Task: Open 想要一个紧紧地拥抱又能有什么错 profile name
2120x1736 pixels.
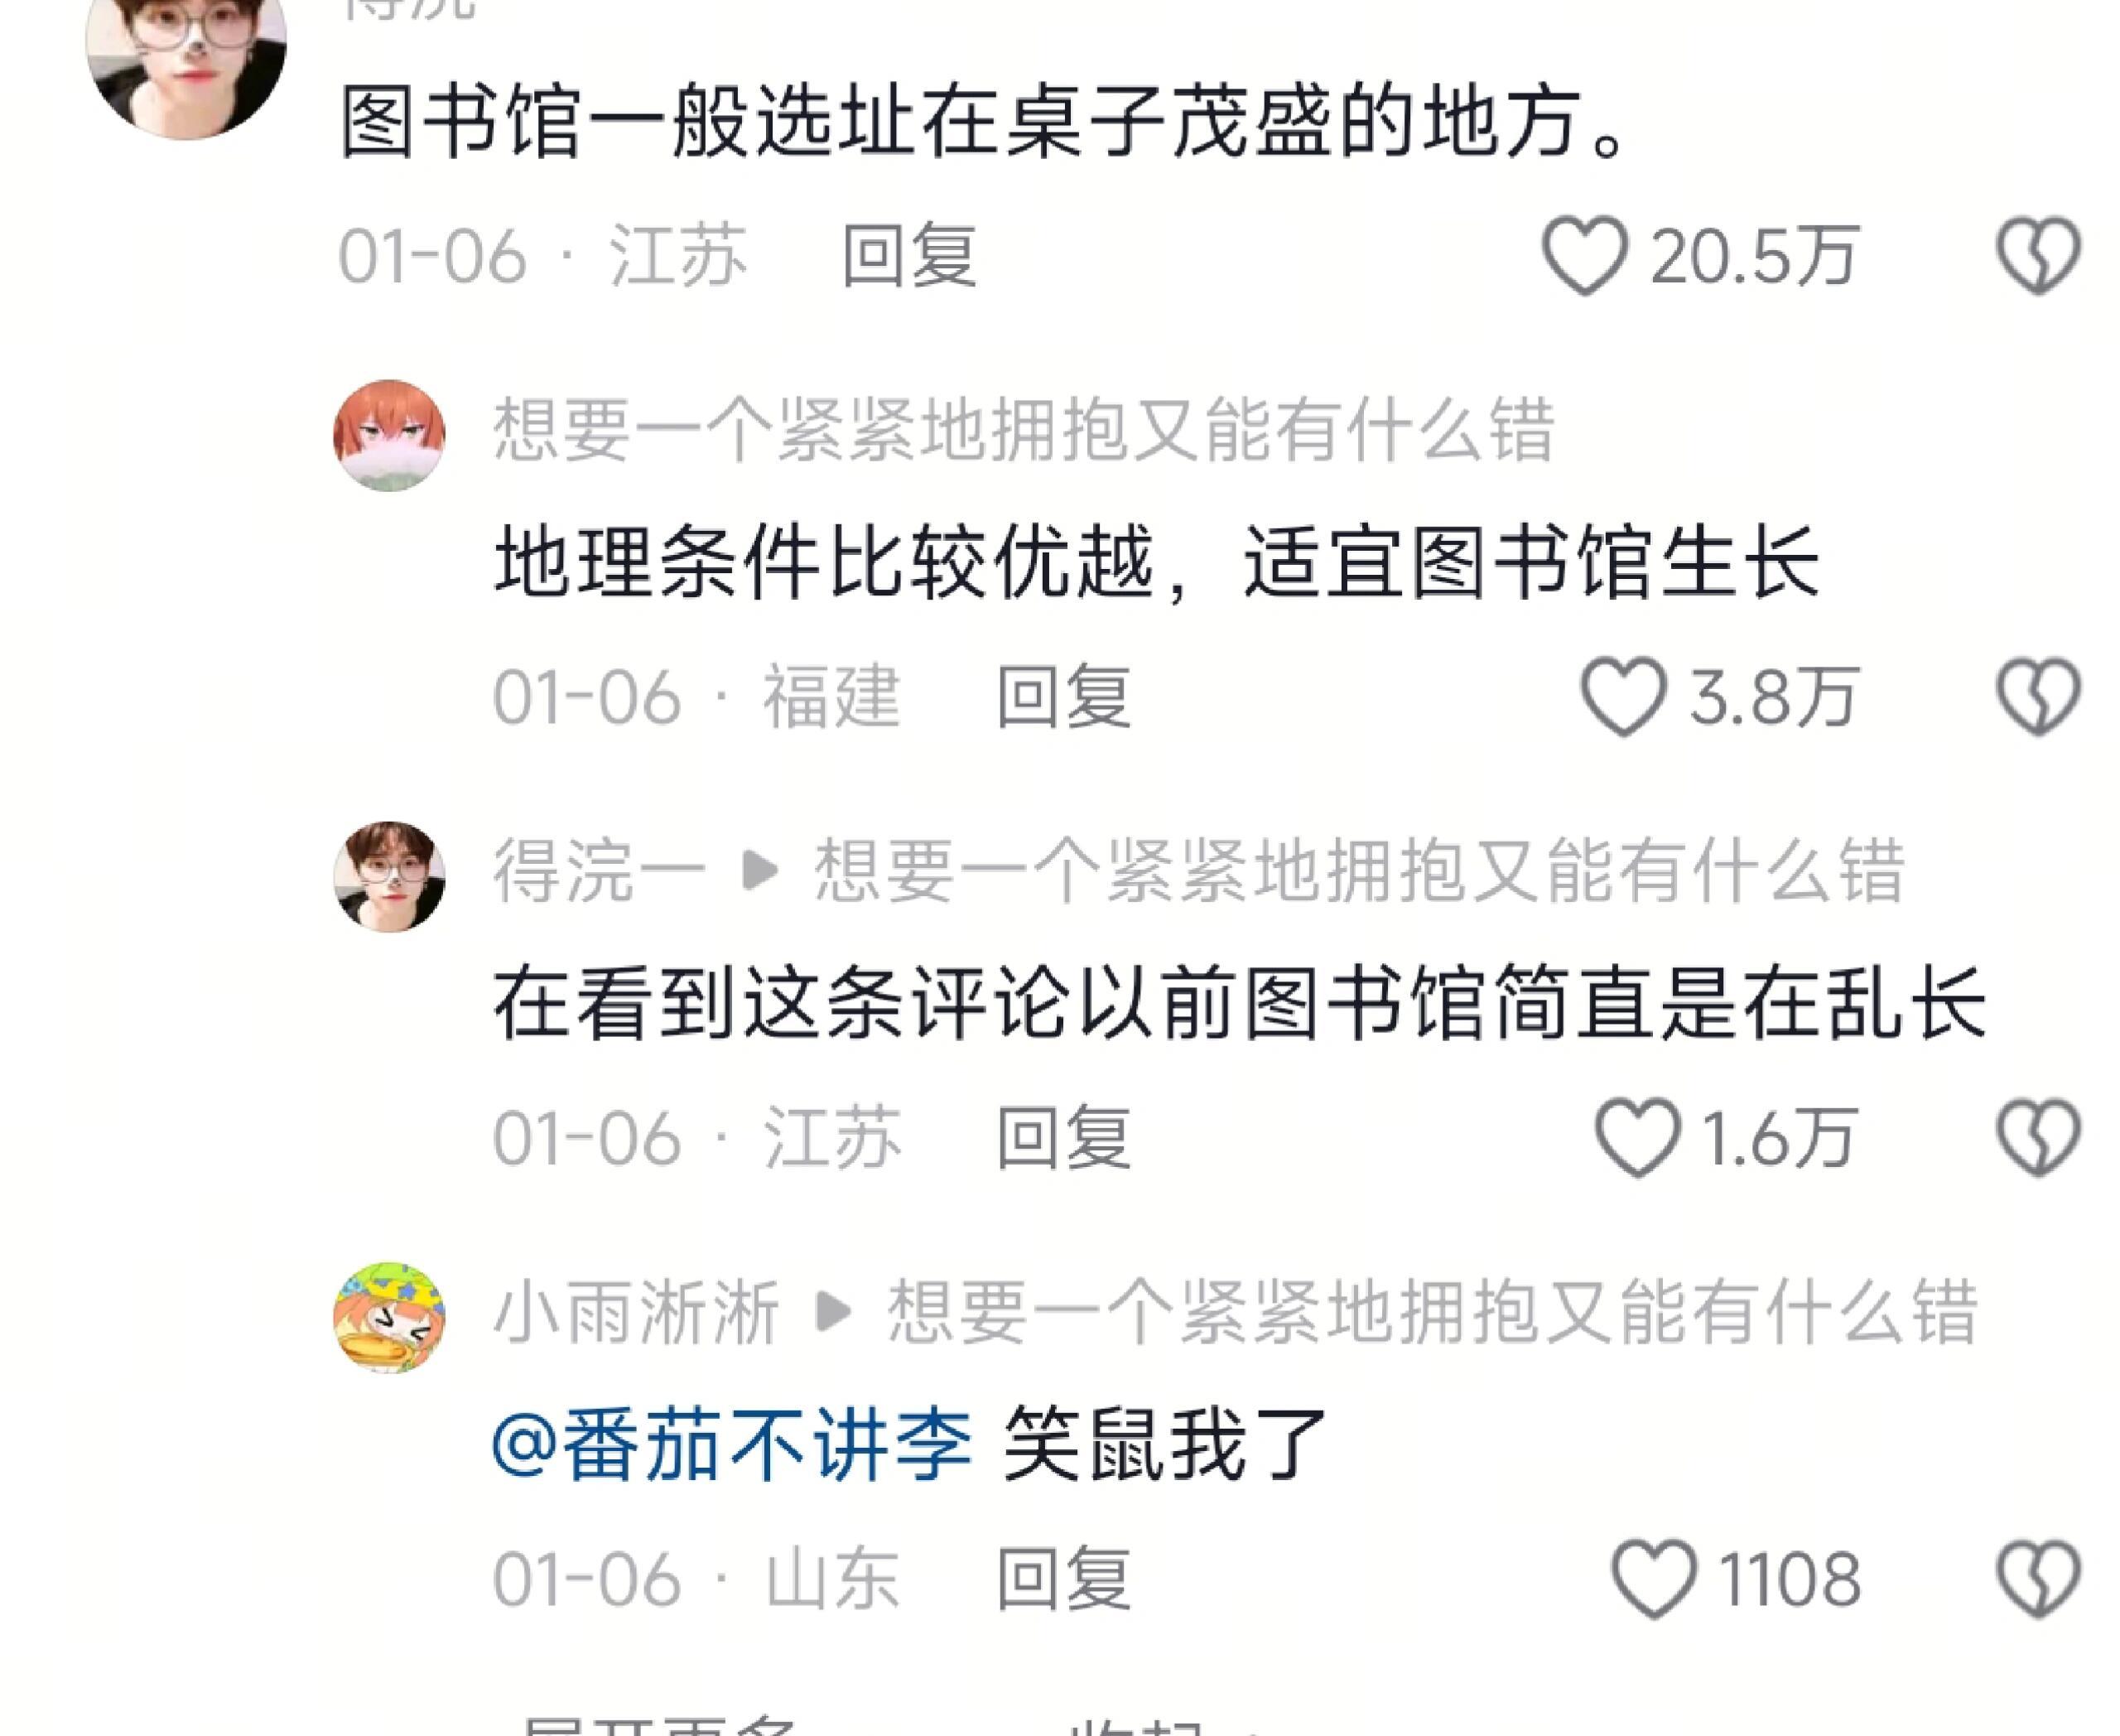Action: [x=1024, y=430]
